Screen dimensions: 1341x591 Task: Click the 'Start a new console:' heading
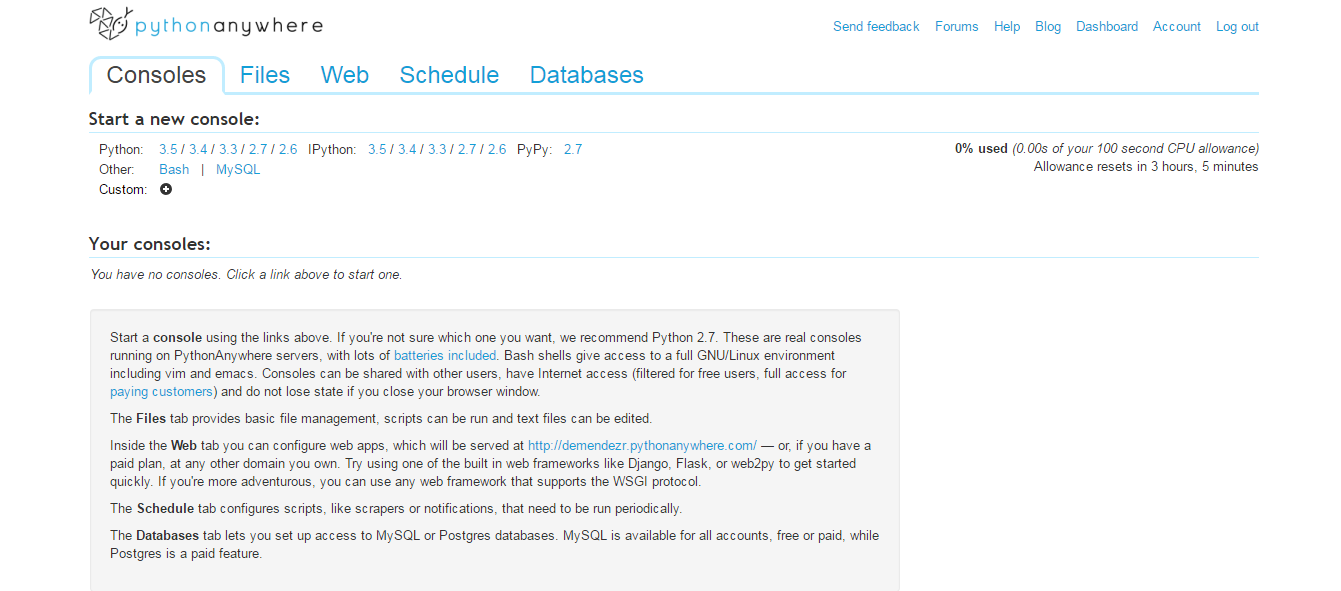(x=174, y=119)
